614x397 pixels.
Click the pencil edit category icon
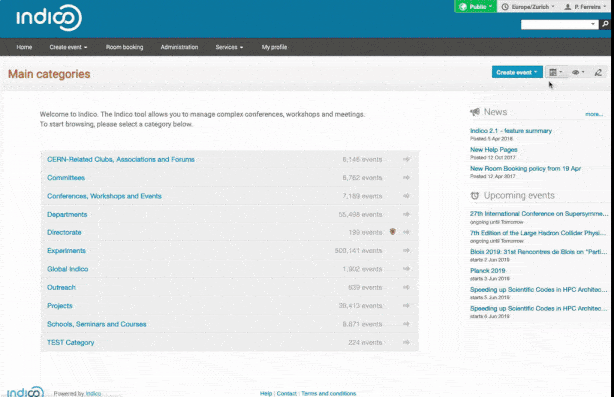[598, 72]
